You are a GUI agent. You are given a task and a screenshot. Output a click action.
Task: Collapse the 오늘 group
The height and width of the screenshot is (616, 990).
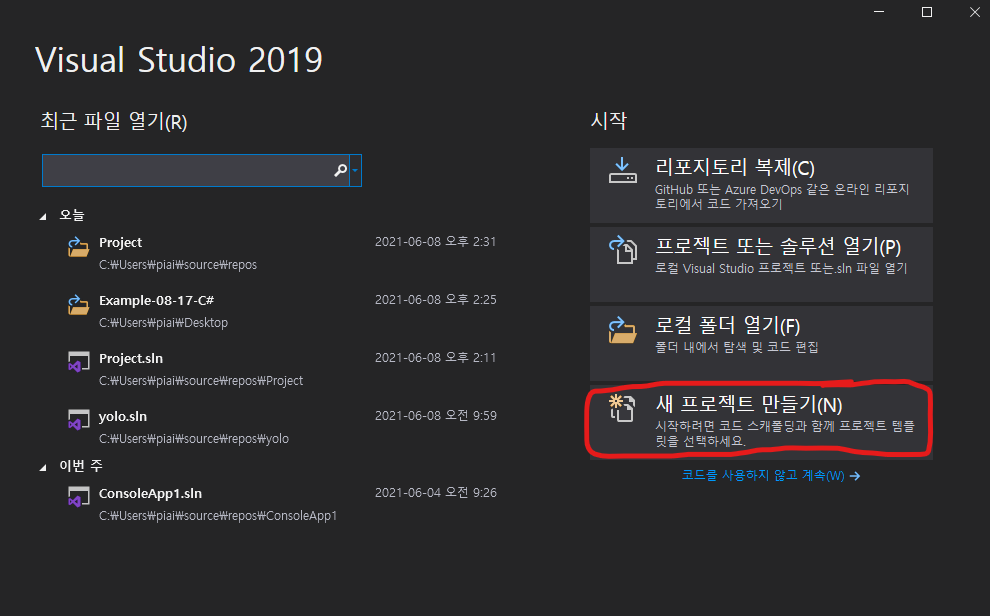[43, 216]
